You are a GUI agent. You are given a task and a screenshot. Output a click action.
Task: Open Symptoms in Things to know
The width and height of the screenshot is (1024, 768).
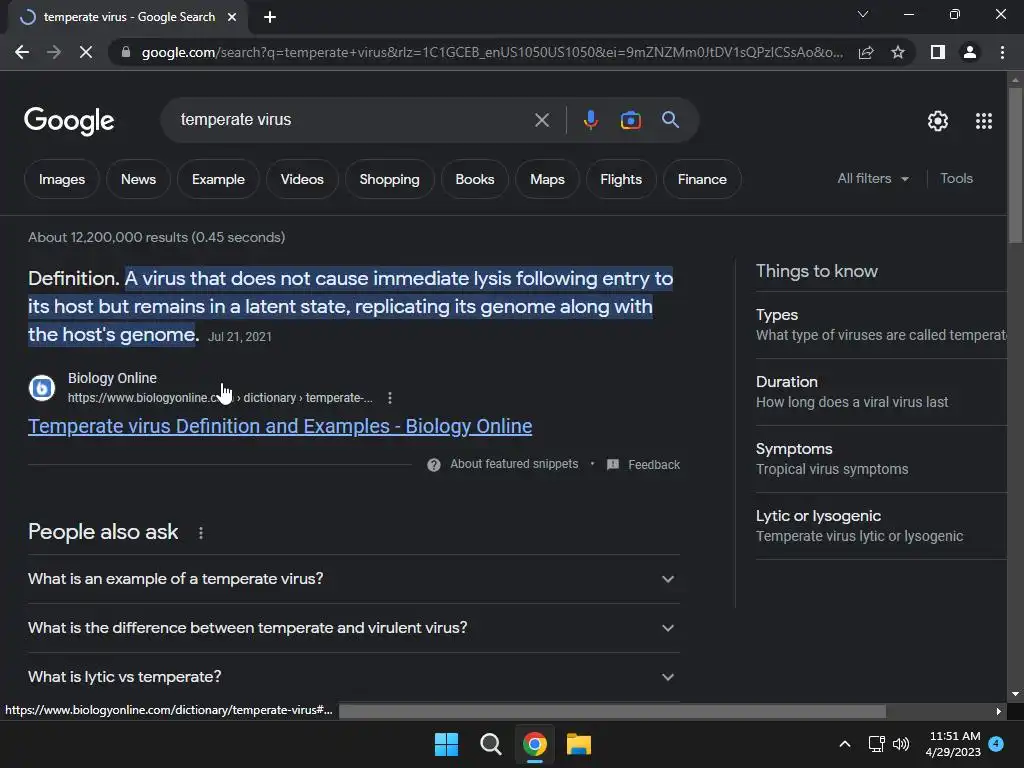point(881,459)
